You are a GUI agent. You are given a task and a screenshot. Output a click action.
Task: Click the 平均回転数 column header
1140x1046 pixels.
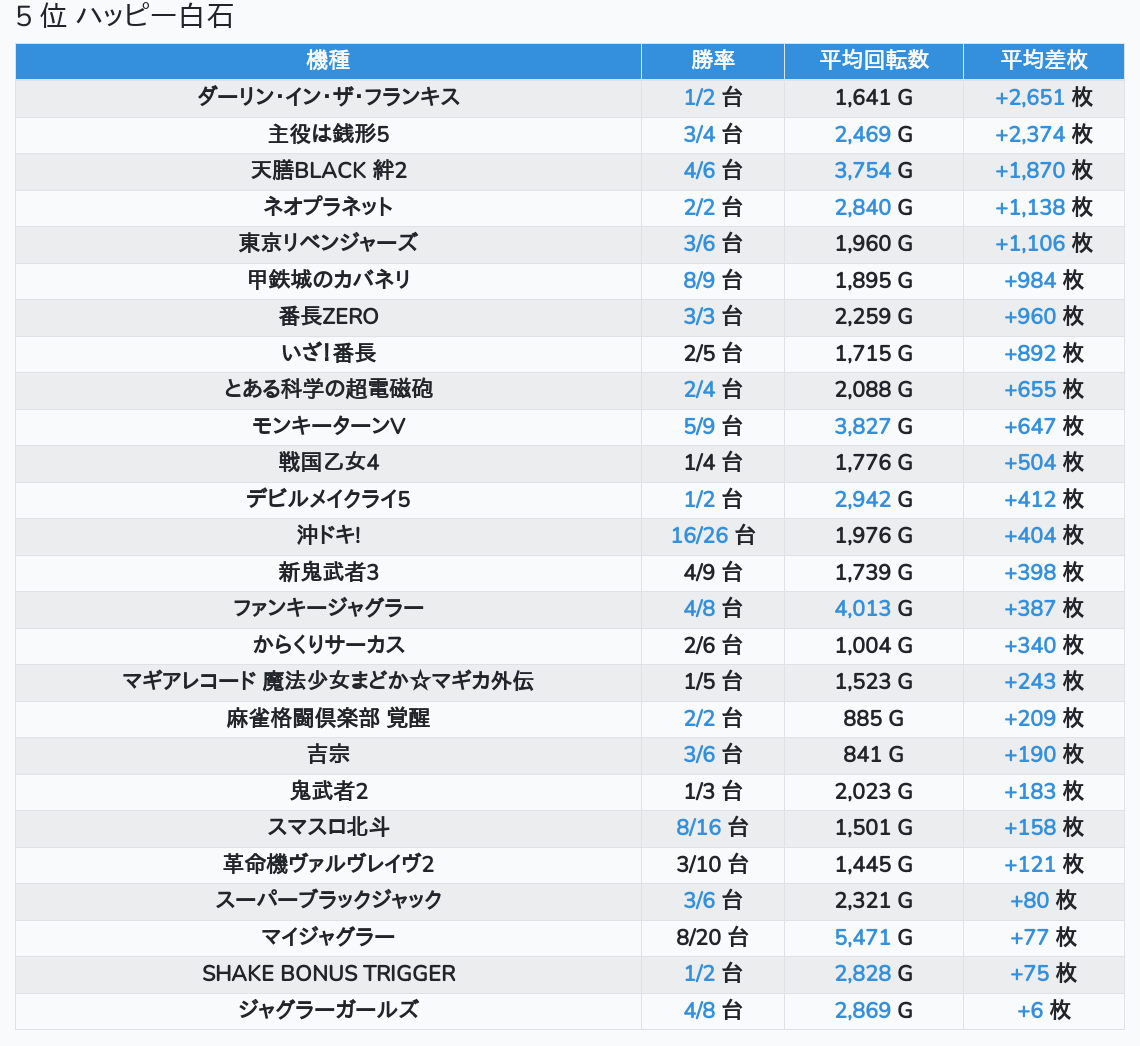873,60
